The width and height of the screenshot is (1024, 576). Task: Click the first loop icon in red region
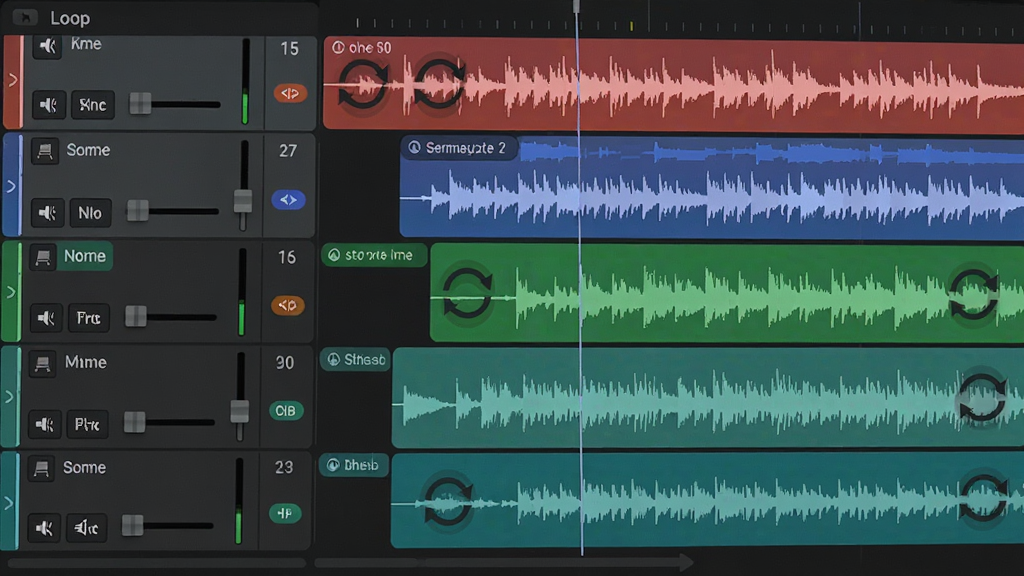pyautogui.click(x=362, y=84)
